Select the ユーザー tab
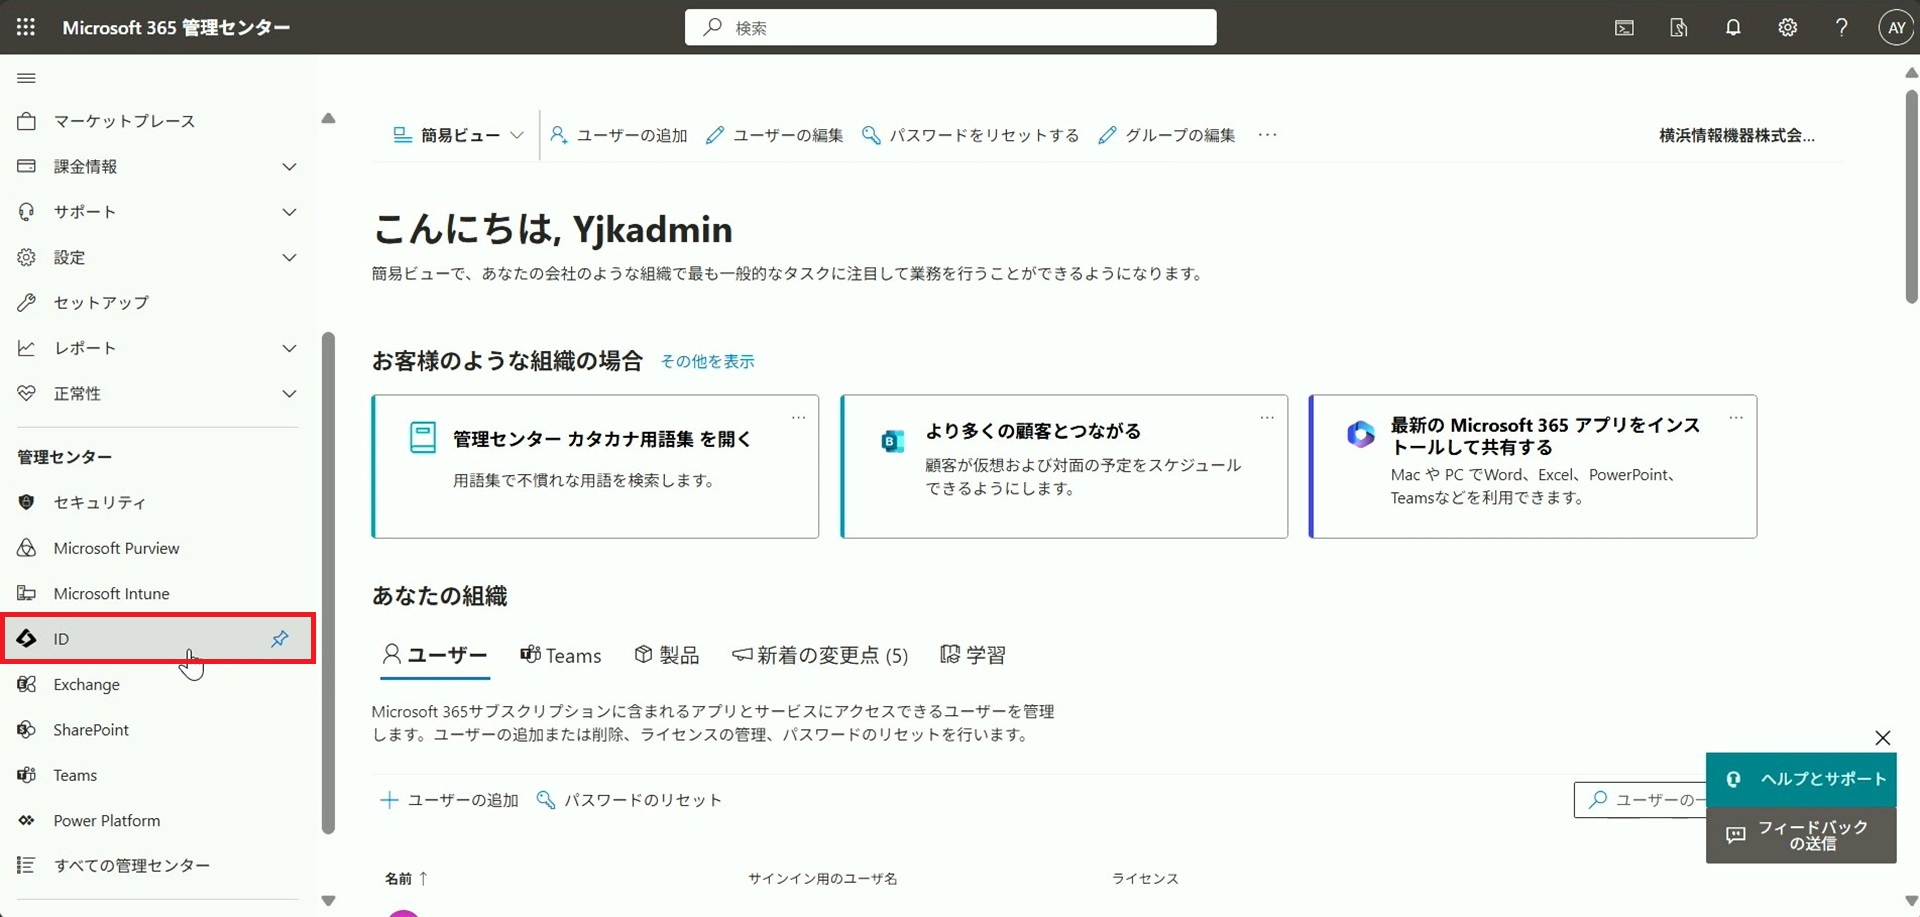 (x=435, y=656)
